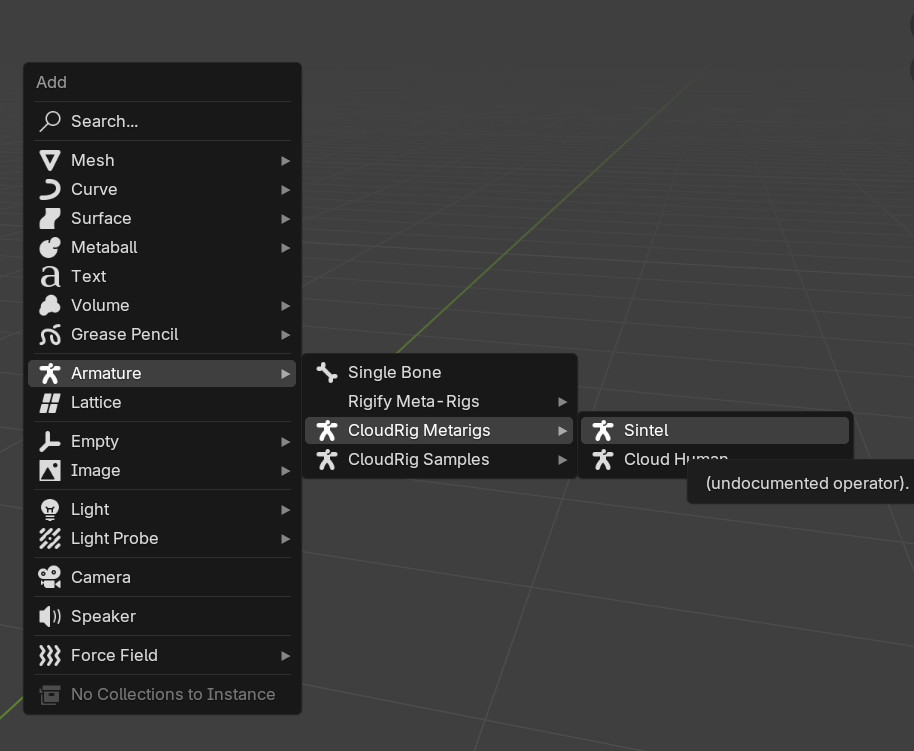Click the CloudRig Samples armature icon
Viewport: 914px width, 751px height.
(x=327, y=460)
